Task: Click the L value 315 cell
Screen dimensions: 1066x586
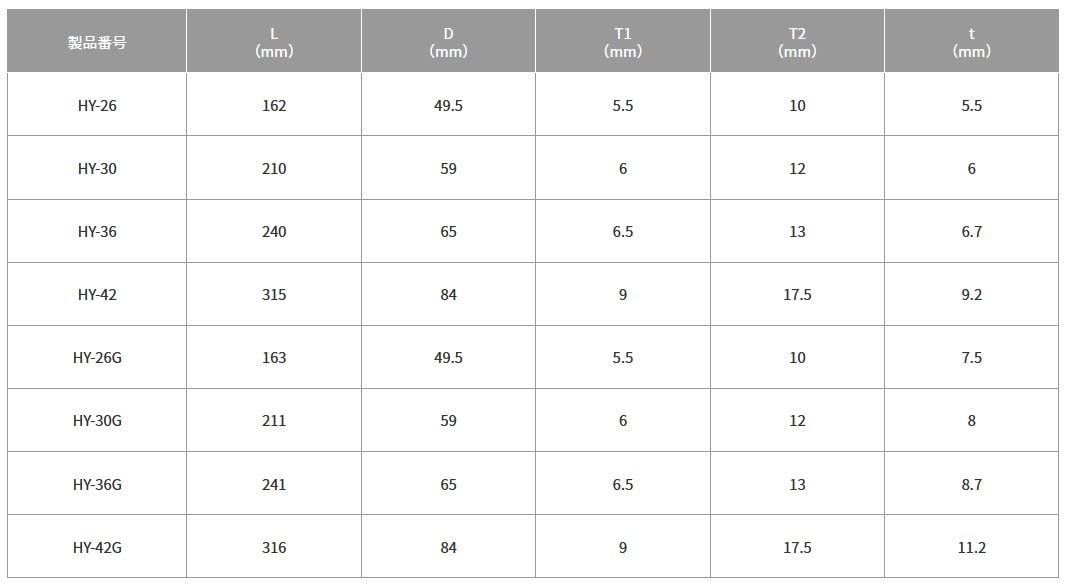Action: [x=274, y=294]
